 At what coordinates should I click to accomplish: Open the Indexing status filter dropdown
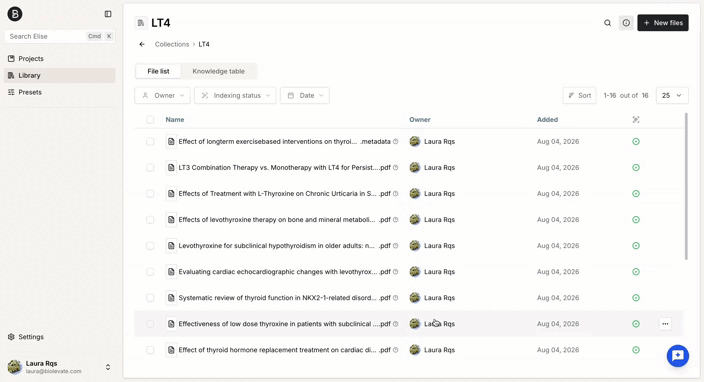tap(235, 96)
